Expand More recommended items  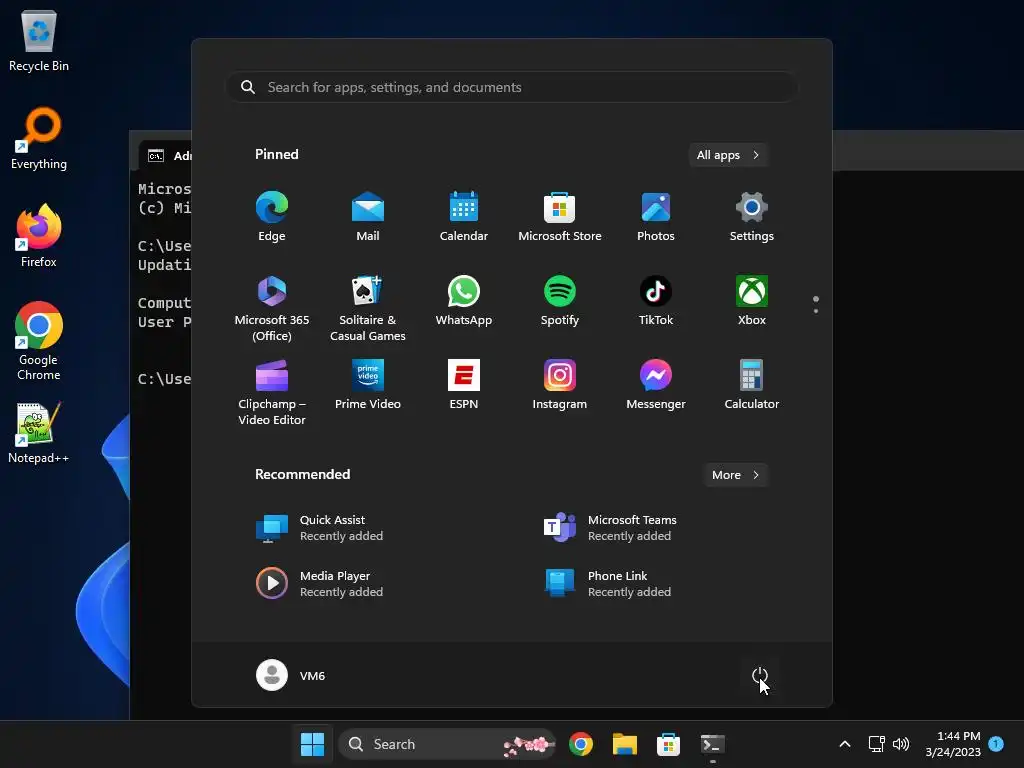(735, 475)
